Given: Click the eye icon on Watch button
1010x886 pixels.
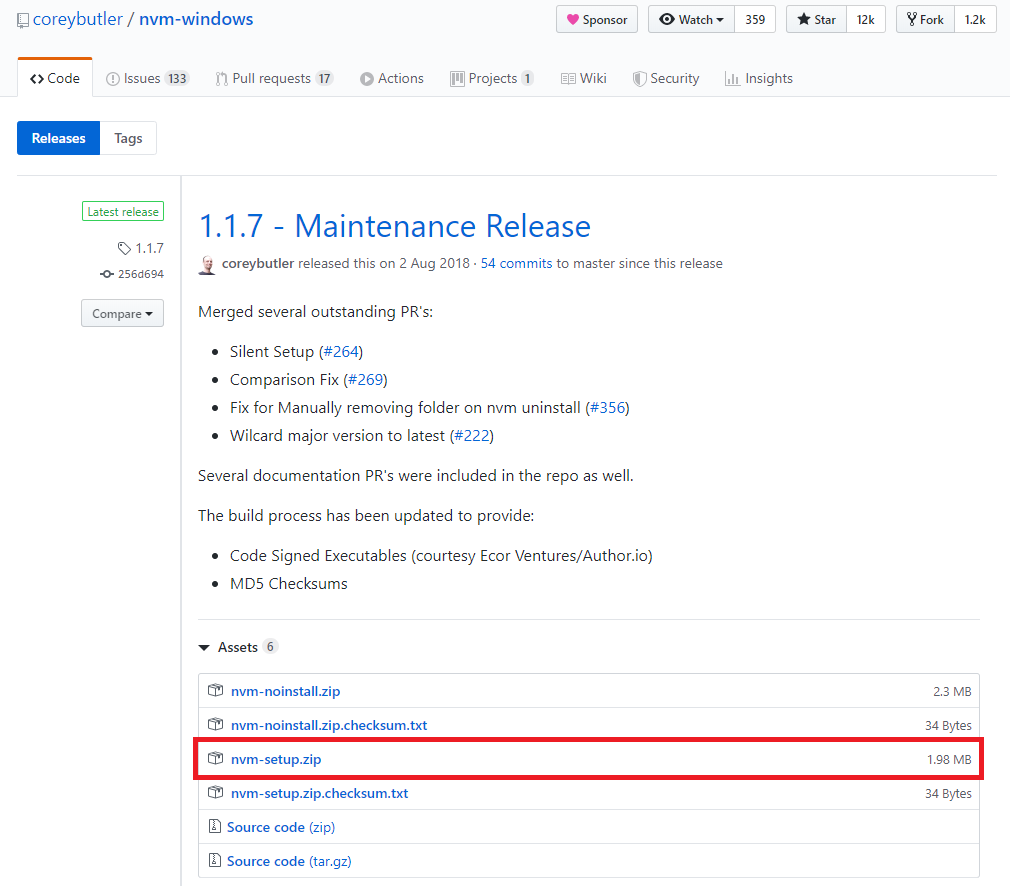Looking at the screenshot, I should (667, 19).
